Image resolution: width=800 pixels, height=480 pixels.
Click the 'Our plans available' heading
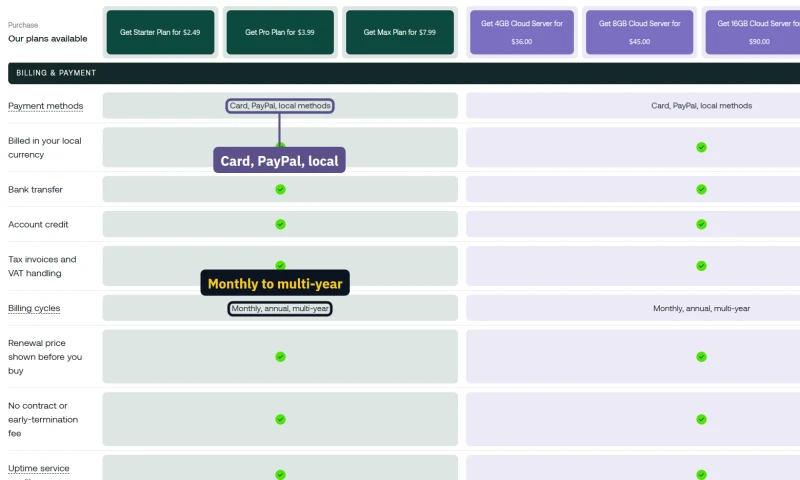click(47, 39)
